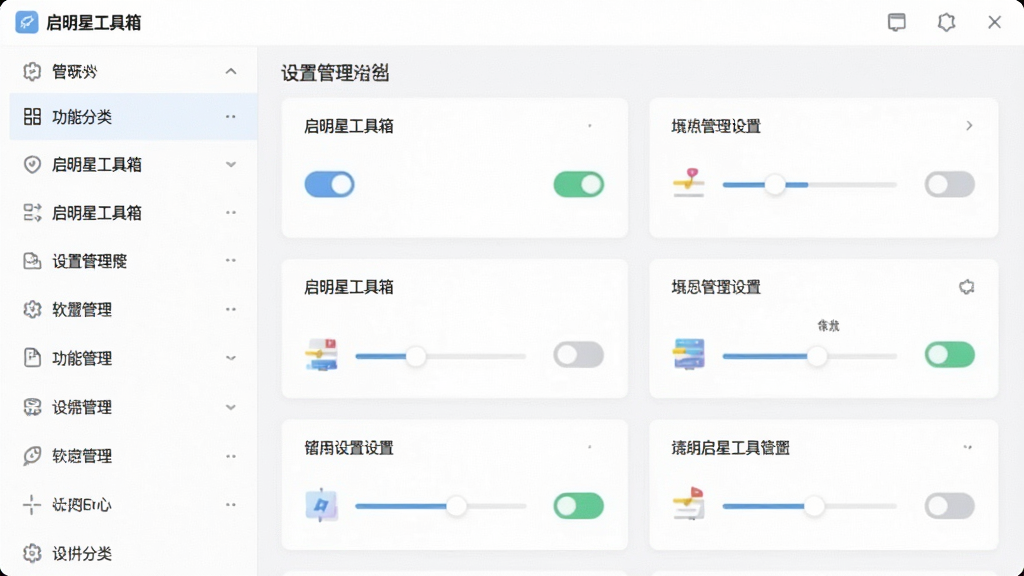1024x576 pixels.
Task: Disable the green toggle in middle-right card
Action: pyautogui.click(x=950, y=355)
